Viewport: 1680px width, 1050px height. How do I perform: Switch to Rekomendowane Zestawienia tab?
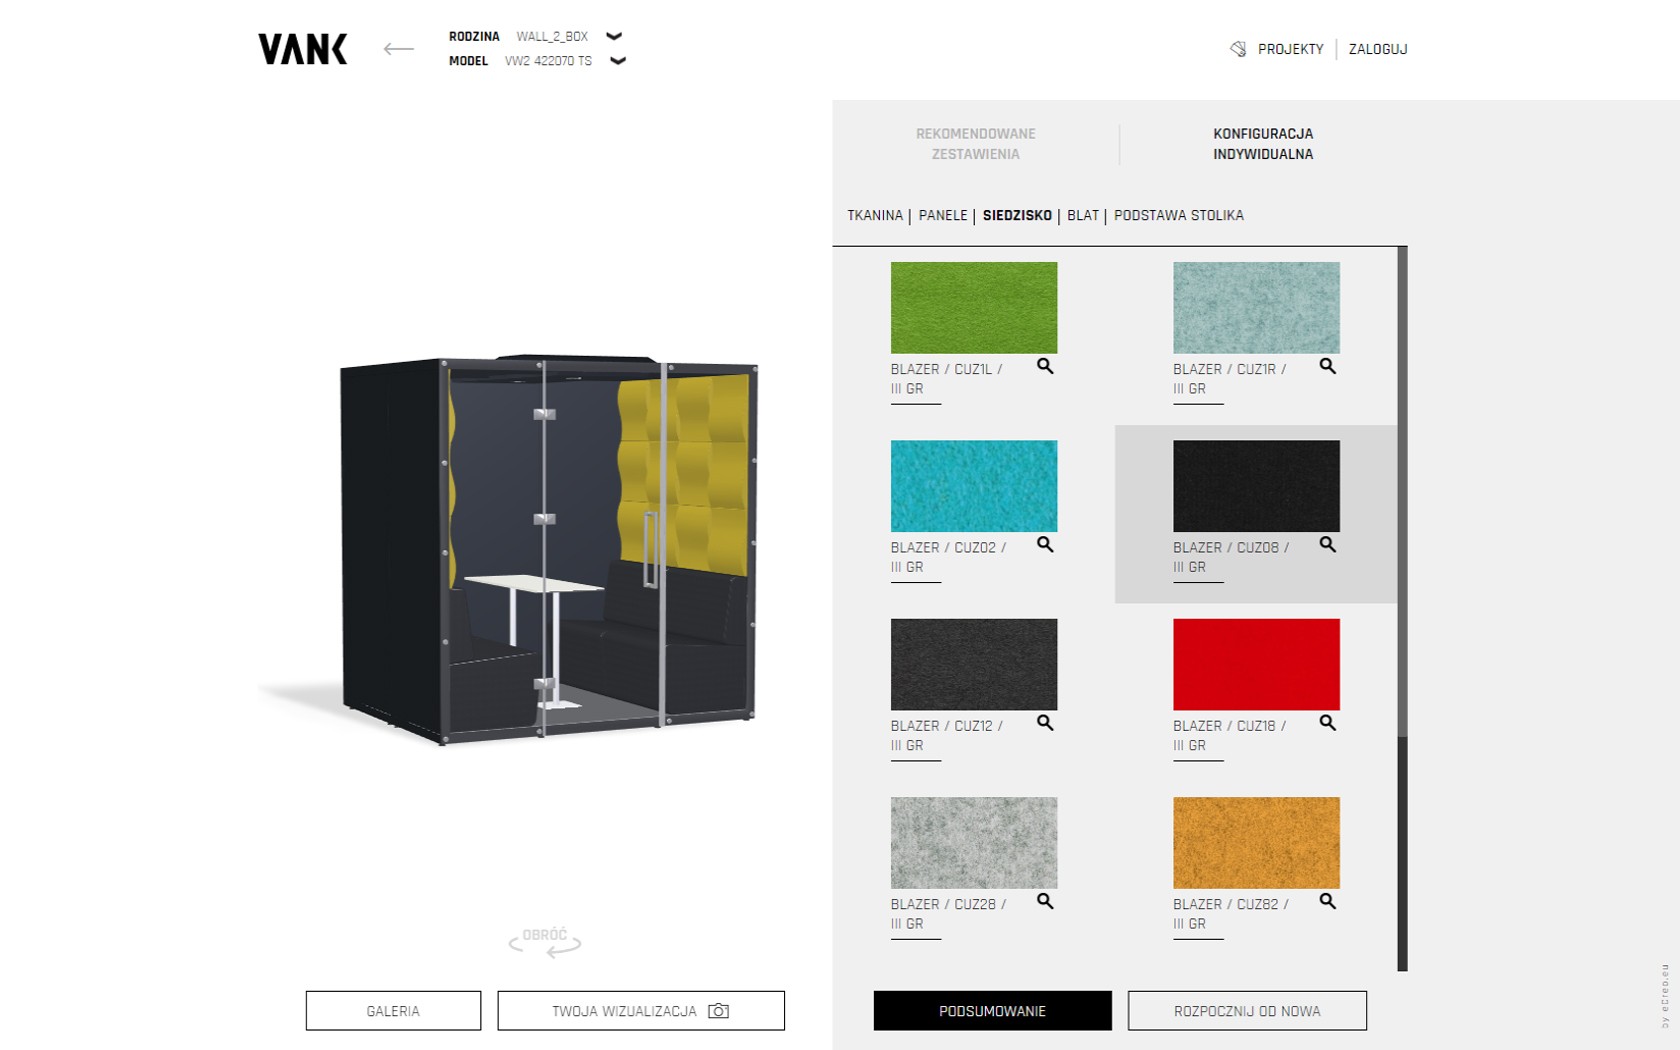(x=975, y=144)
